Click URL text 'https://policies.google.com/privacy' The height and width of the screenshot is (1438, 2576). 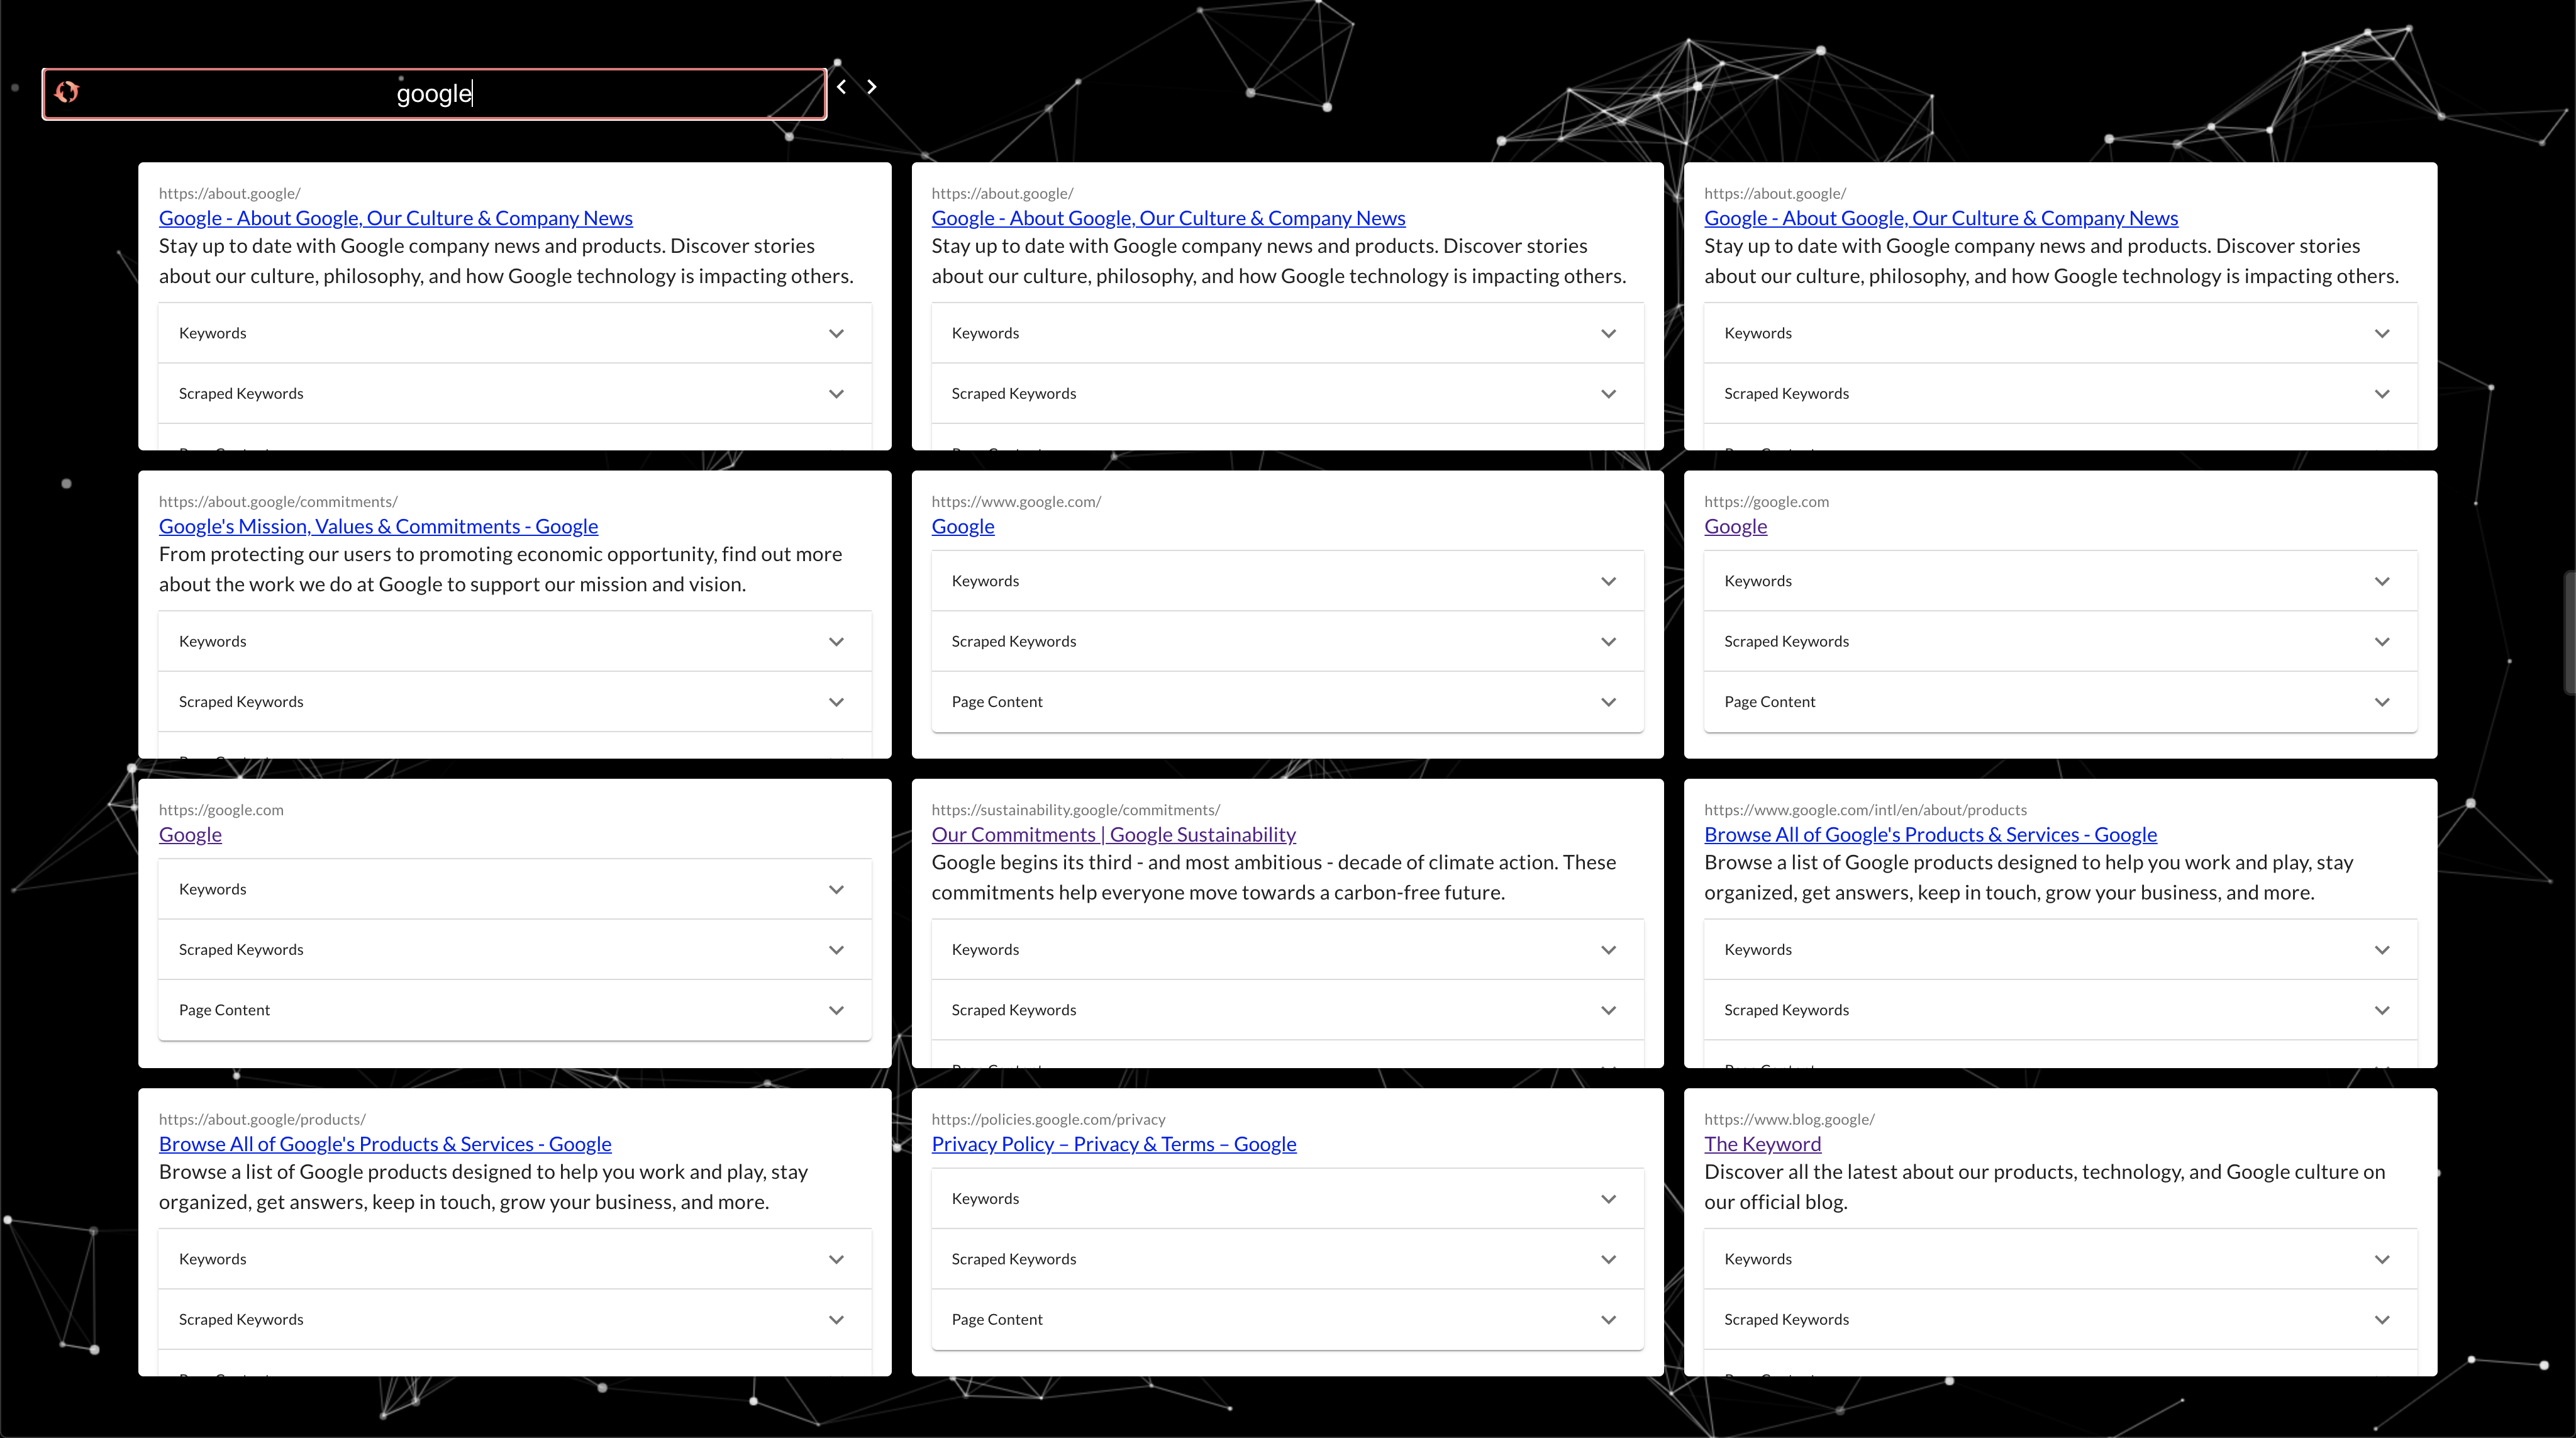(x=1048, y=1119)
